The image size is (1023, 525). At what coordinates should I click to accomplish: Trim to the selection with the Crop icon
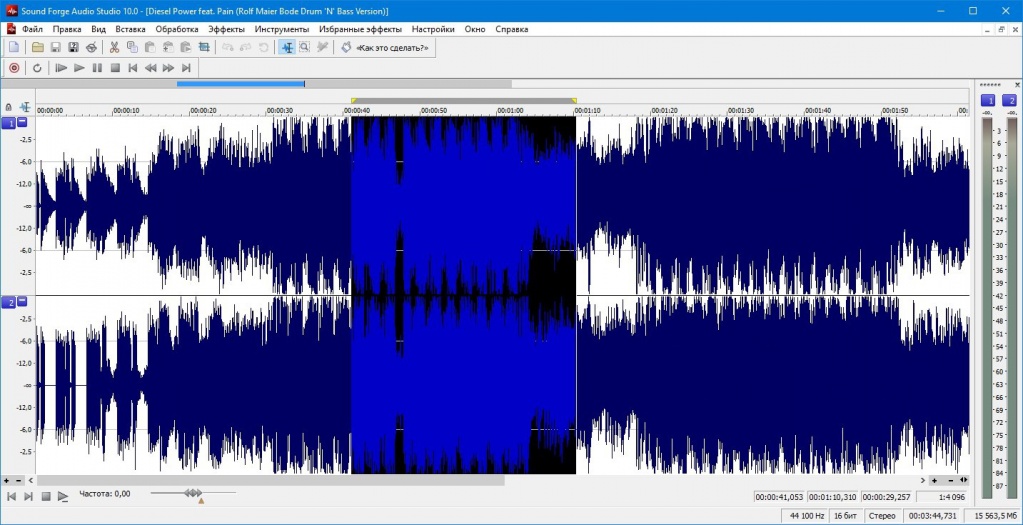coord(204,47)
